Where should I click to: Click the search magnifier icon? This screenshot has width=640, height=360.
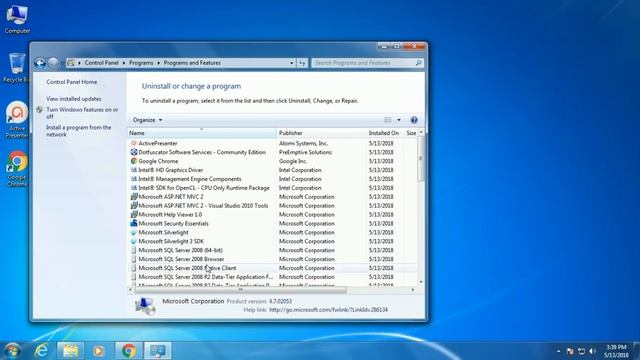pos(418,63)
